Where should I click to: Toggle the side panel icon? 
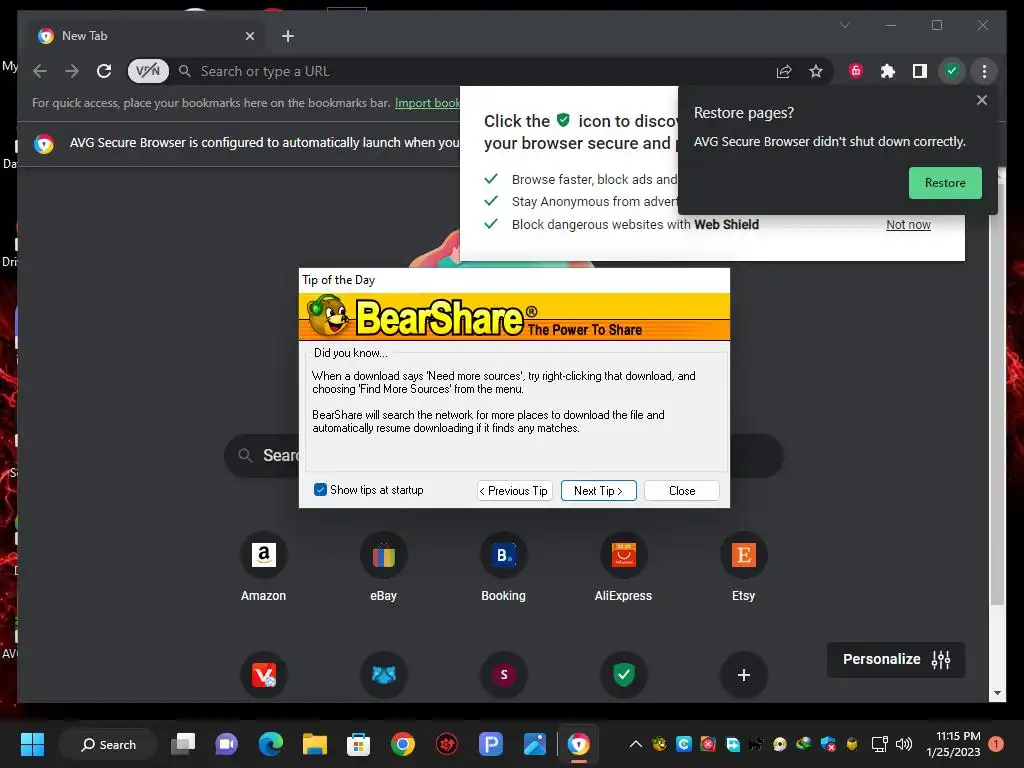pos(920,71)
